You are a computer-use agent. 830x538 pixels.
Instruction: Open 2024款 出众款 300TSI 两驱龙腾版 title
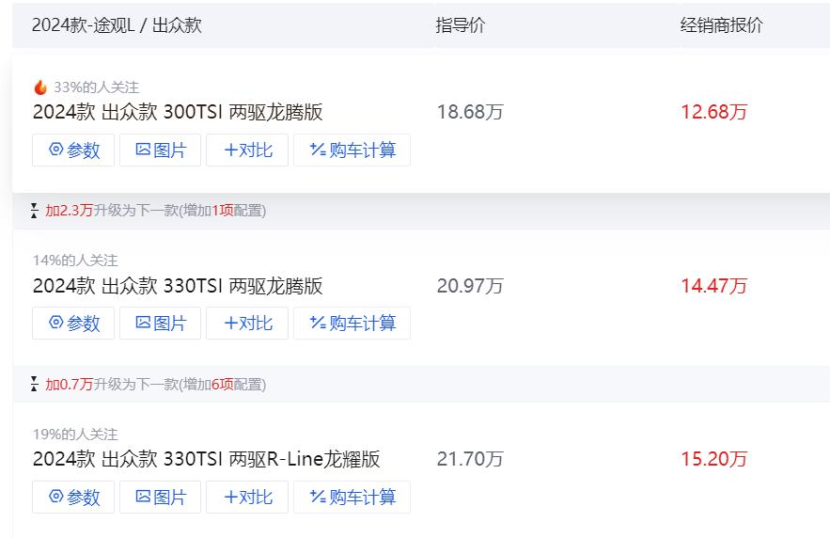(x=177, y=112)
